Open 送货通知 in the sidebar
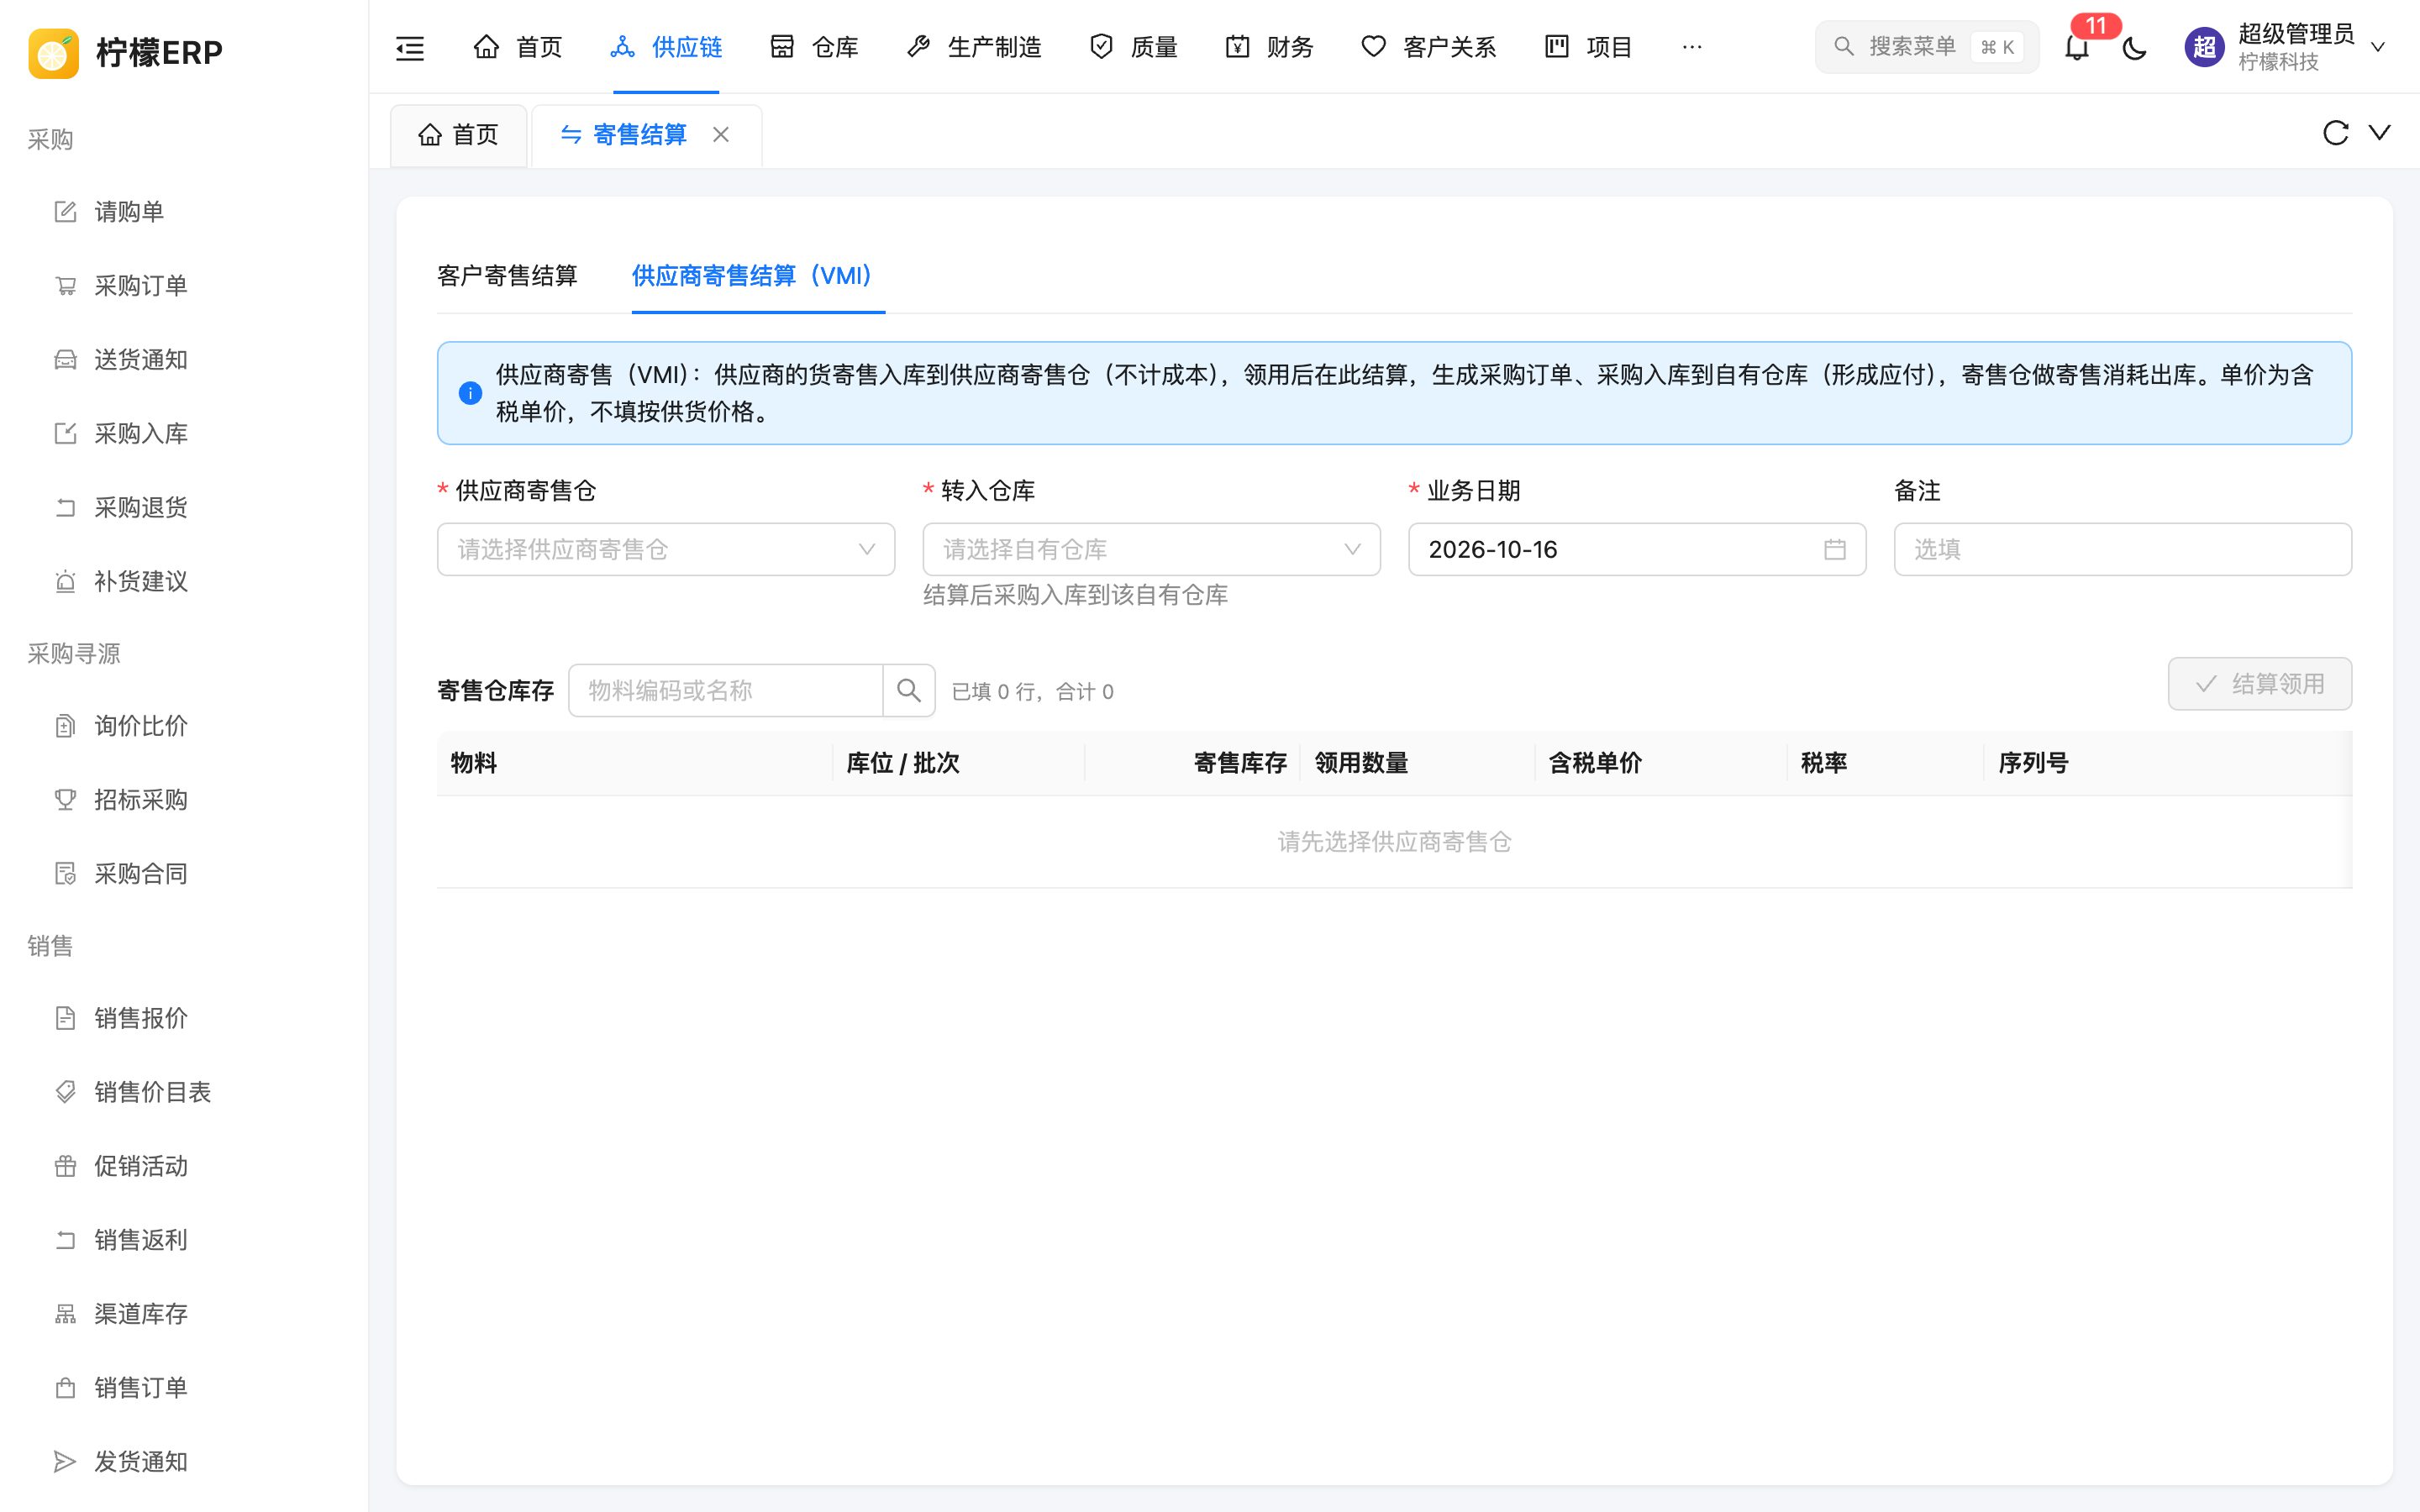The width and height of the screenshot is (2420, 1512). (x=184, y=360)
